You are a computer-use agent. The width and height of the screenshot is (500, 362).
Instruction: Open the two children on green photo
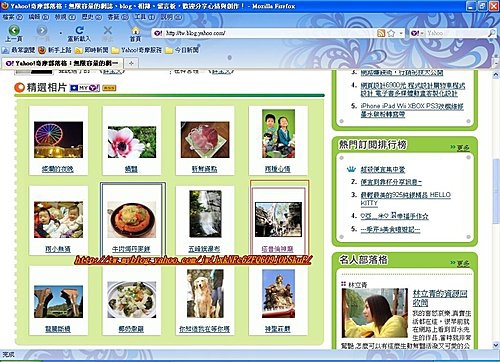click(278, 133)
